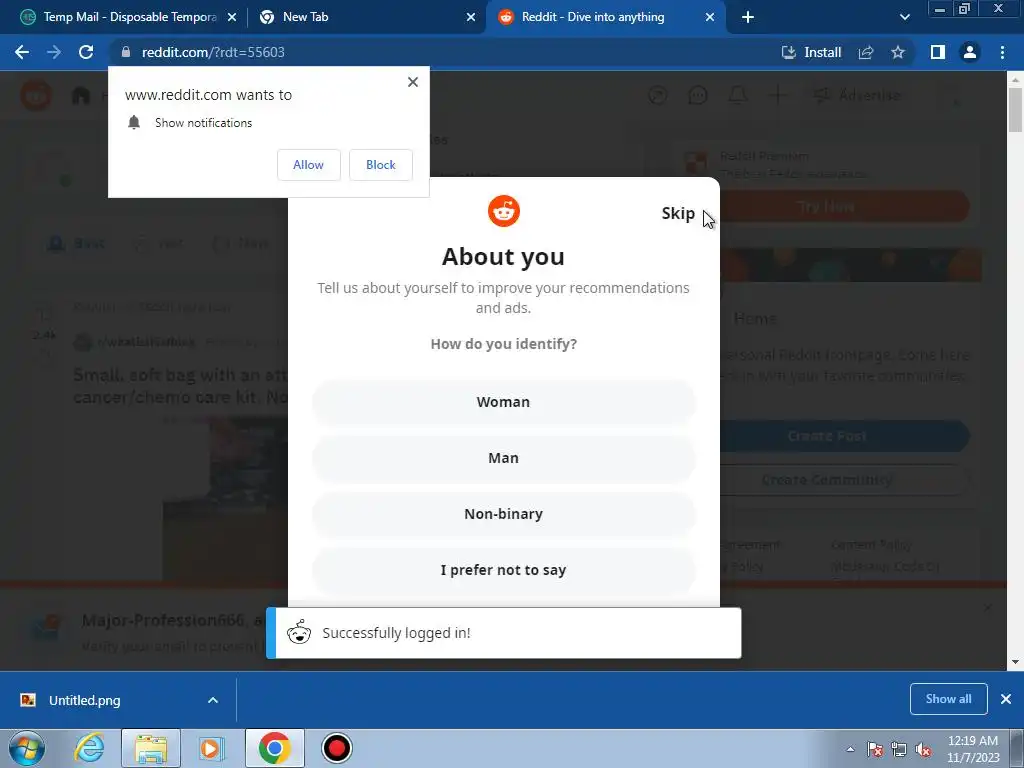Click the Advertise button in header

click(857, 96)
